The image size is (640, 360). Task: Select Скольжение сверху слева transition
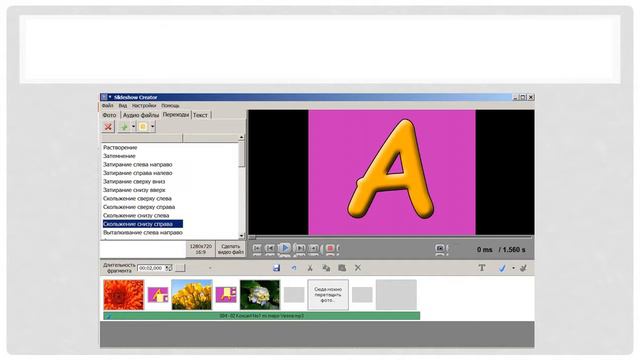(137, 199)
